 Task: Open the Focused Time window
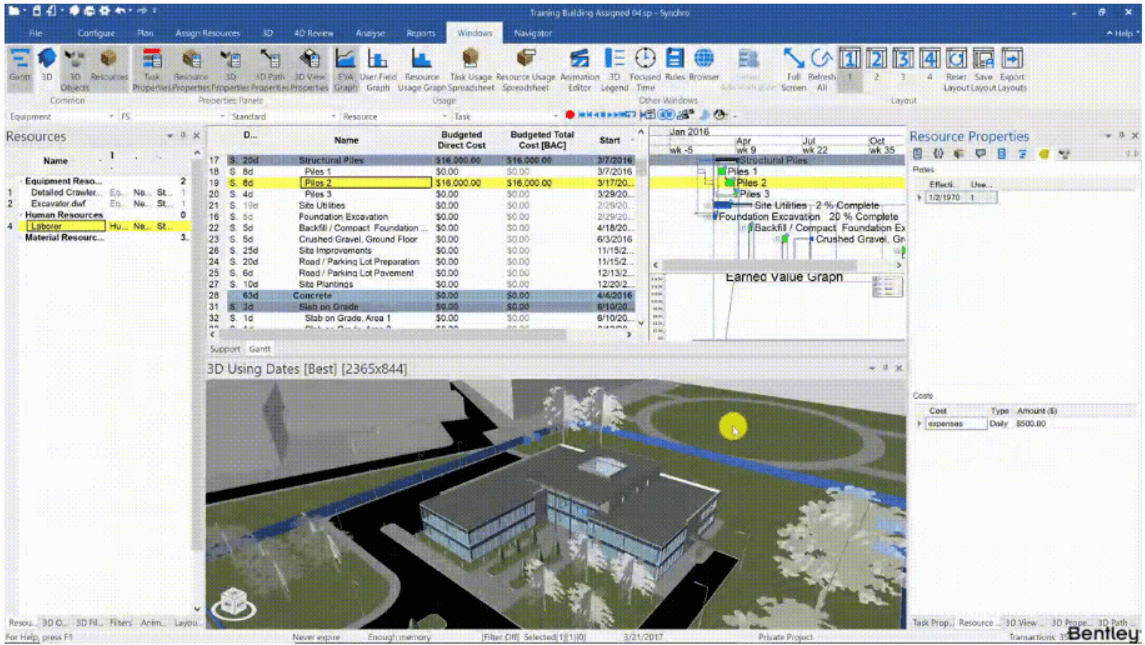click(x=645, y=69)
